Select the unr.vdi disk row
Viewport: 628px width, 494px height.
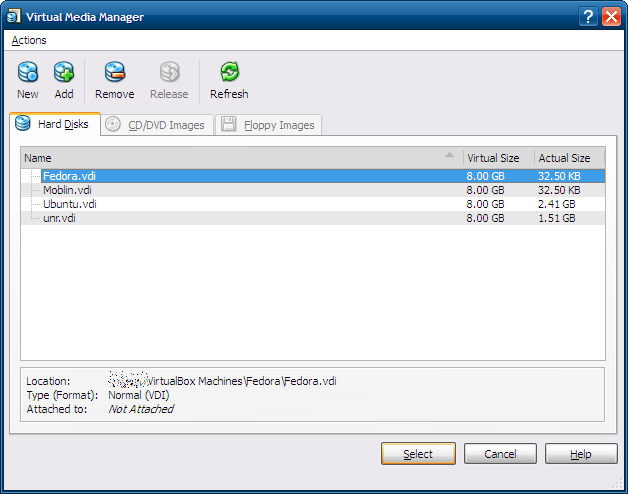[x=313, y=218]
